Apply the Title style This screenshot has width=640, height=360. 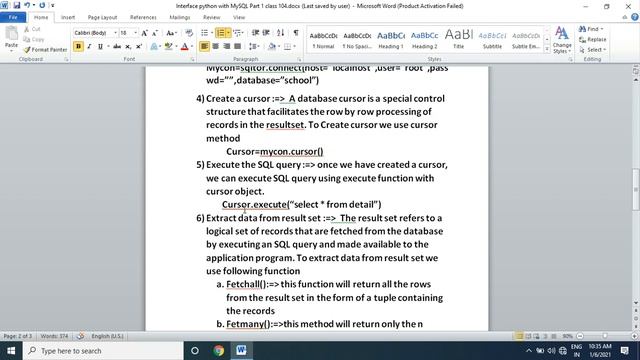tap(458, 40)
